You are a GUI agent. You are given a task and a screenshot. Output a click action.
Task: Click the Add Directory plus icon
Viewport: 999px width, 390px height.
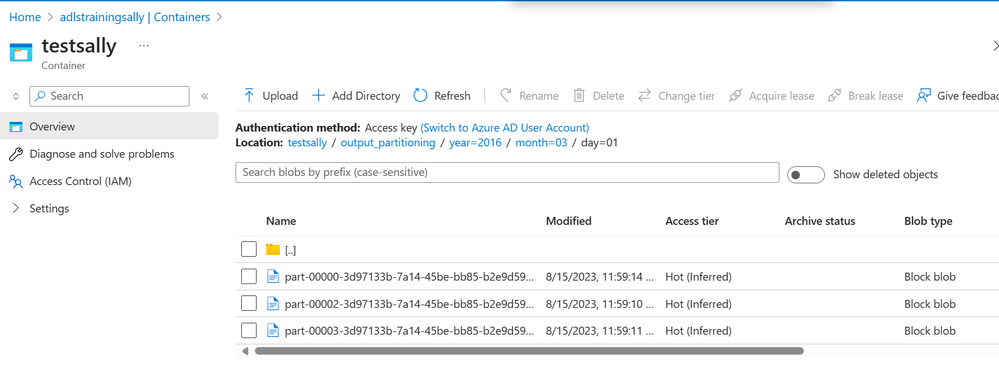click(x=318, y=96)
